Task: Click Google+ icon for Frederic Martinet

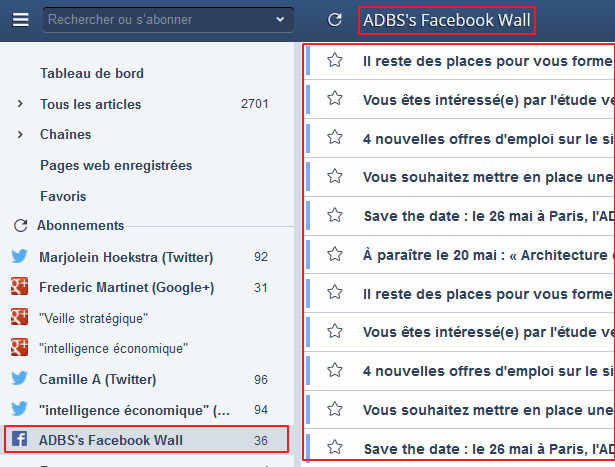Action: 19,286
